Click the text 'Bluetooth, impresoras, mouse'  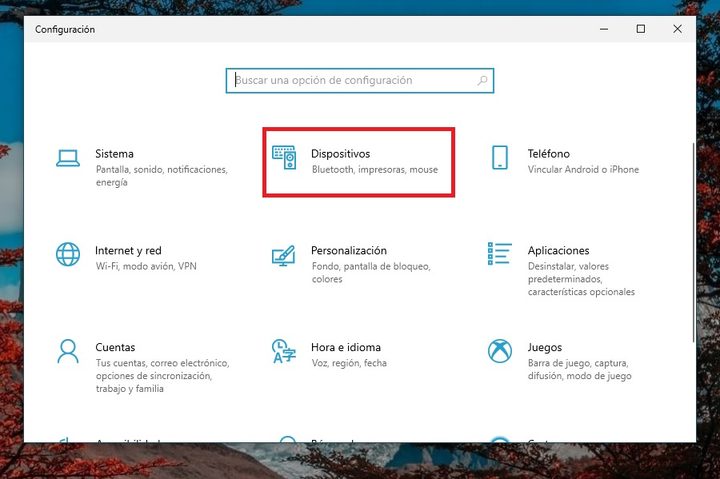coord(375,169)
